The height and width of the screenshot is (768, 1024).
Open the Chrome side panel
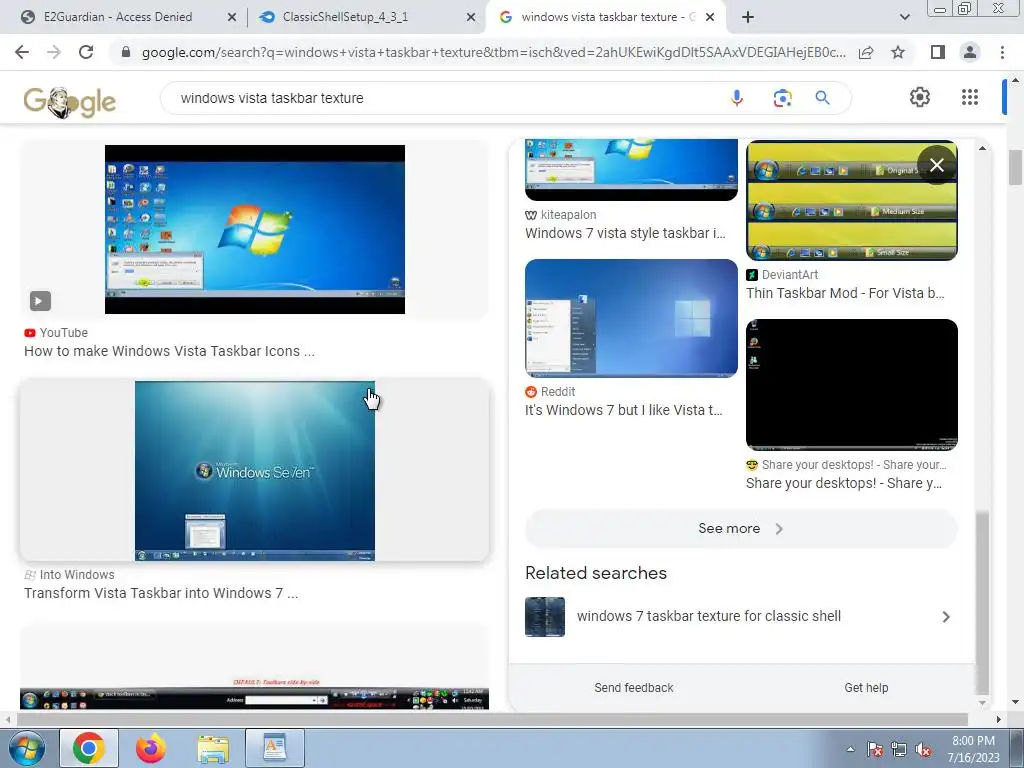click(x=938, y=52)
